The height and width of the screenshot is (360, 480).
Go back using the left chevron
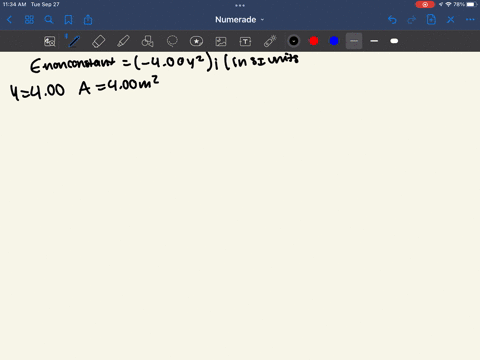pos(9,20)
